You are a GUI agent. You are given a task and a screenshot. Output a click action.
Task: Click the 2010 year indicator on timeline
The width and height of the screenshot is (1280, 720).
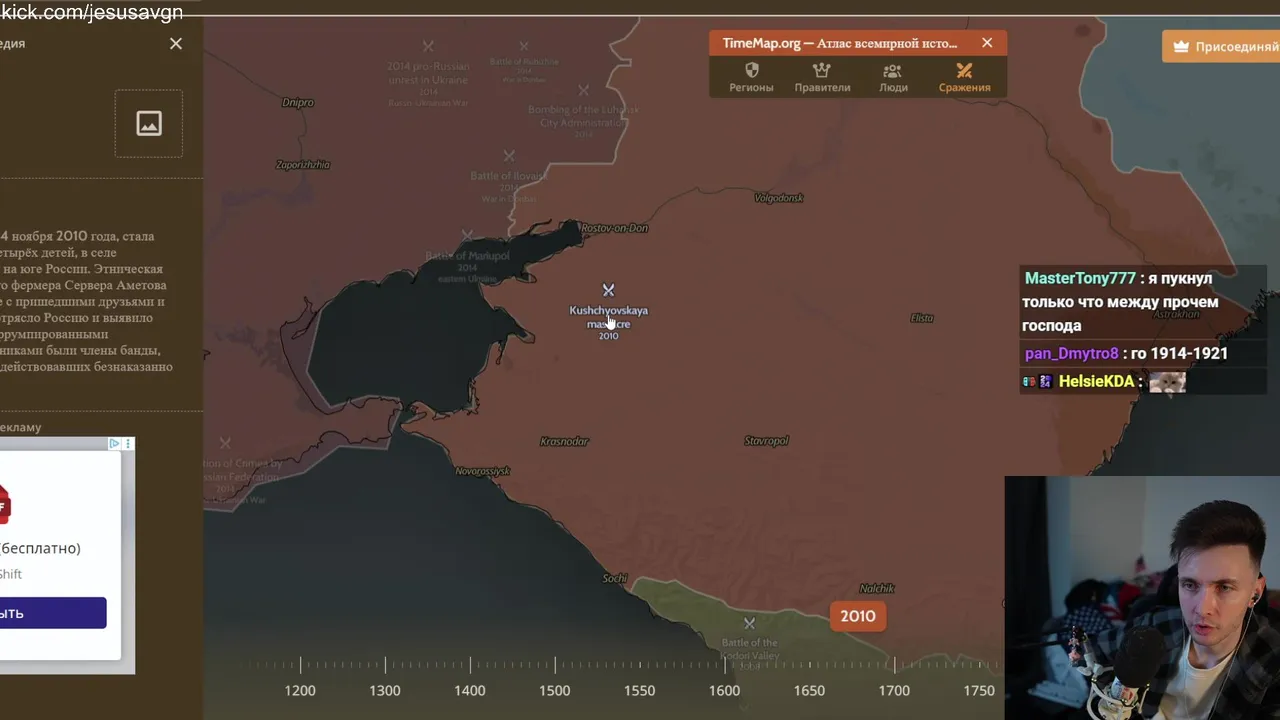(x=857, y=616)
